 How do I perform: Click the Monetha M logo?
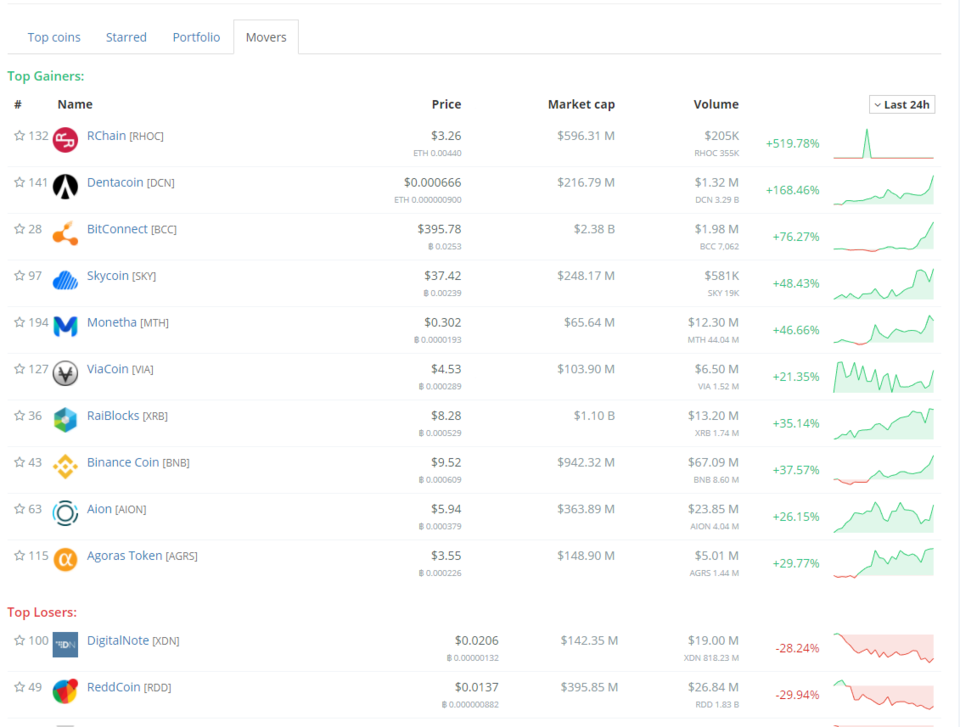tap(65, 326)
